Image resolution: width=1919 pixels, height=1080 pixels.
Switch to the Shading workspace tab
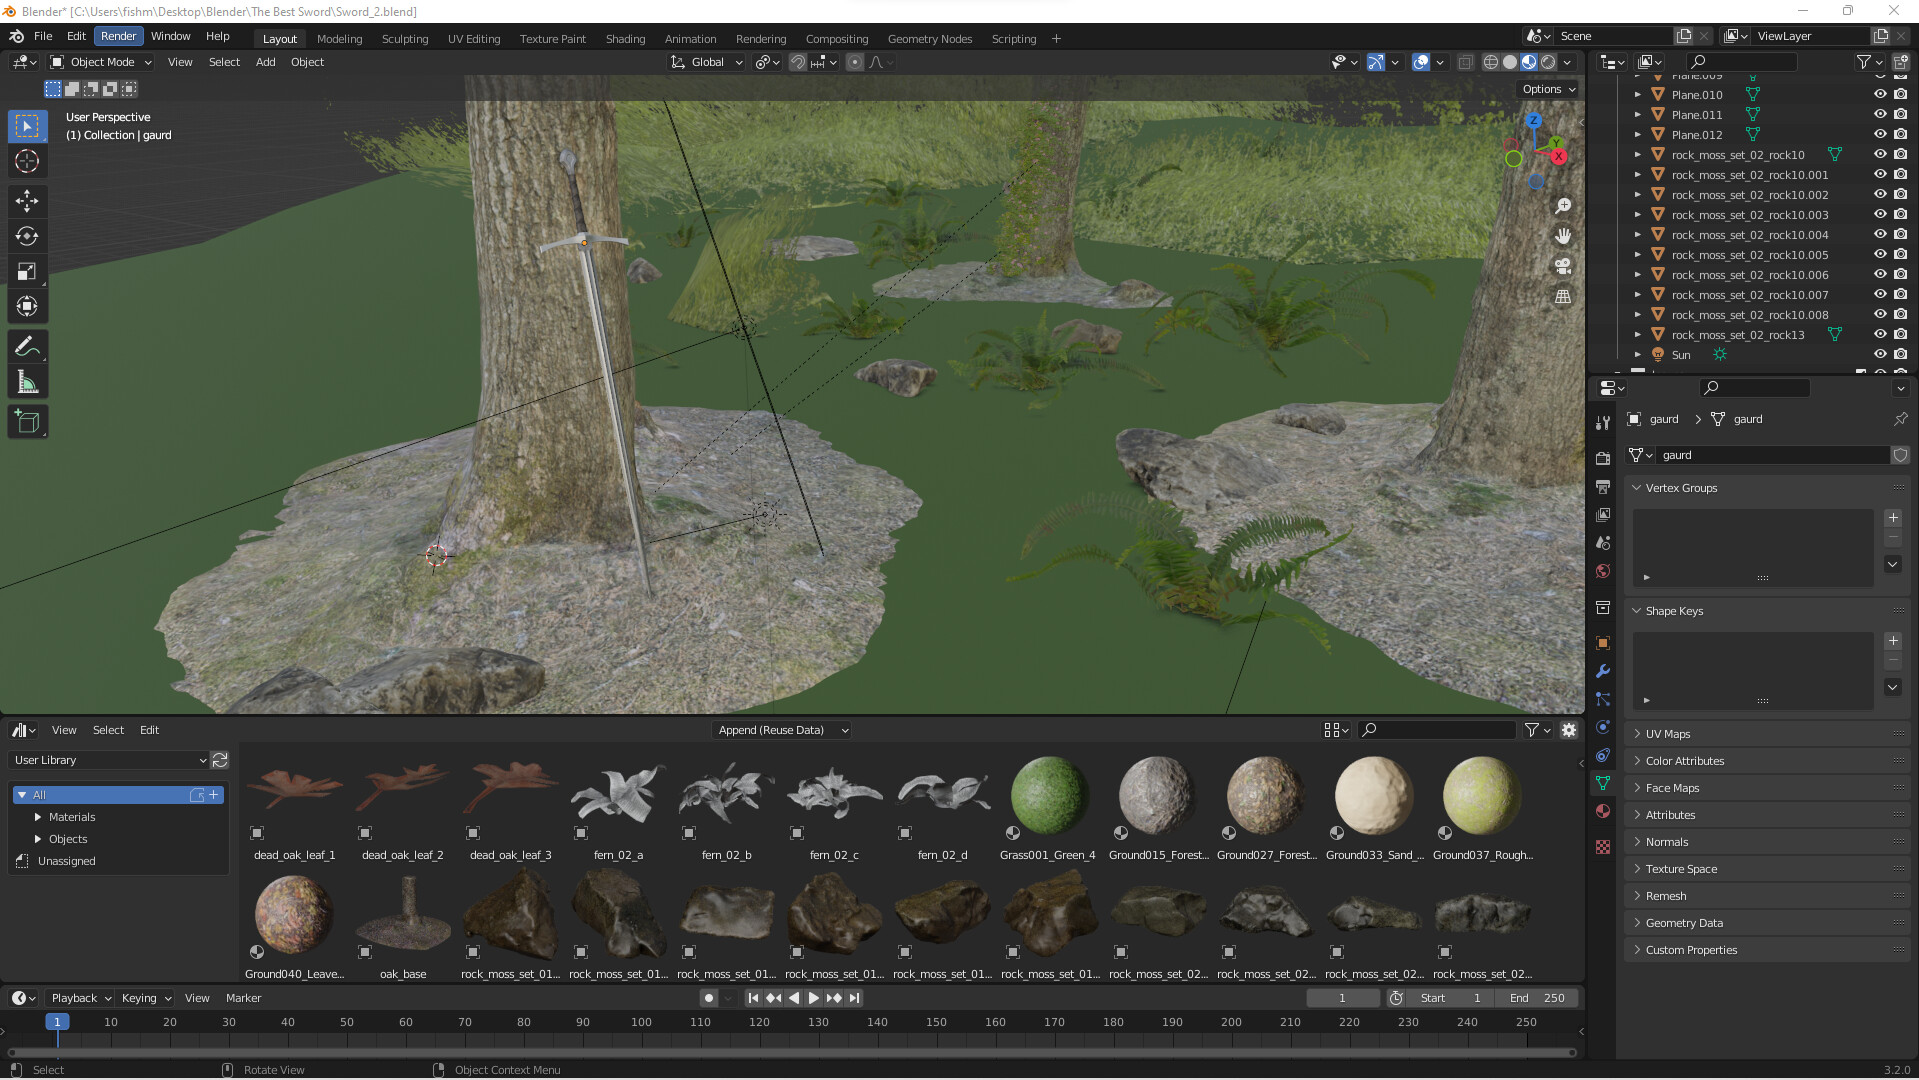click(625, 39)
